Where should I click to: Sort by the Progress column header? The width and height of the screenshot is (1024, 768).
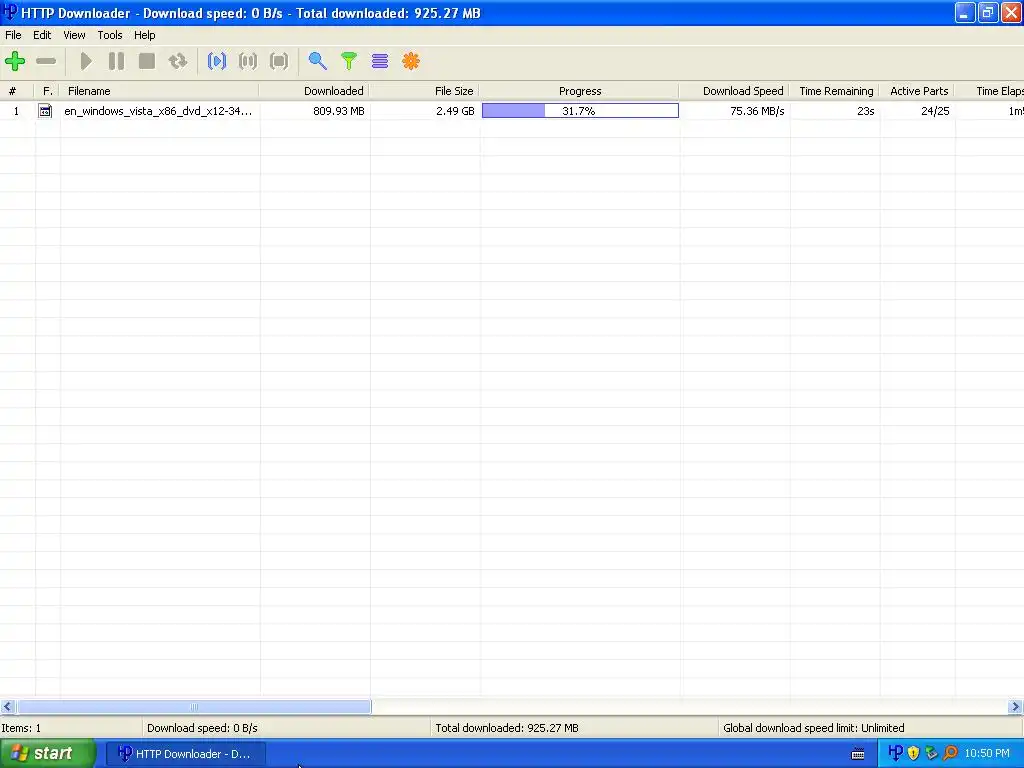pos(580,91)
